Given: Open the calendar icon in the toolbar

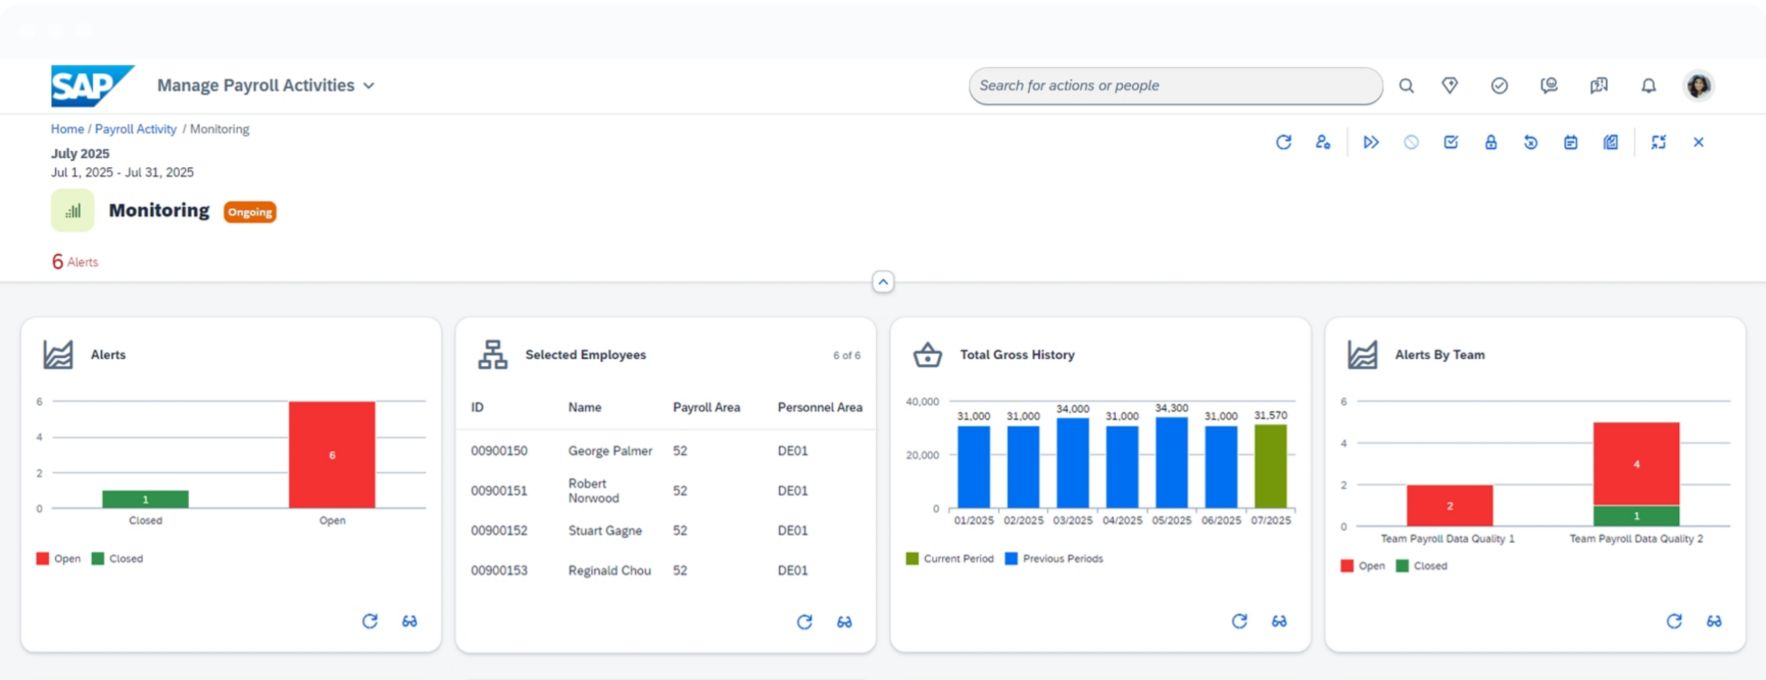Looking at the screenshot, I should pos(1570,142).
